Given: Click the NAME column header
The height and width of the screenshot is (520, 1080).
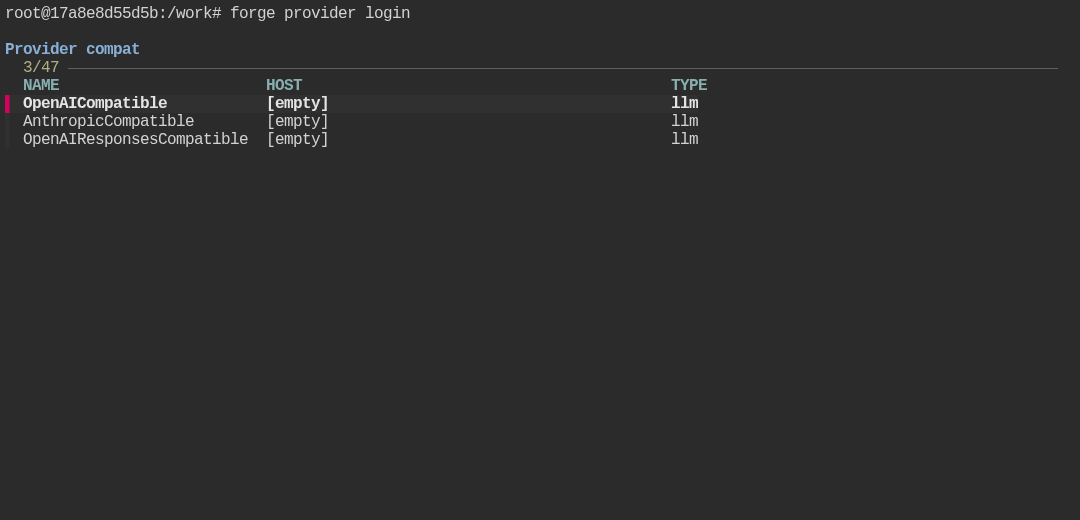Looking at the screenshot, I should (41, 85).
